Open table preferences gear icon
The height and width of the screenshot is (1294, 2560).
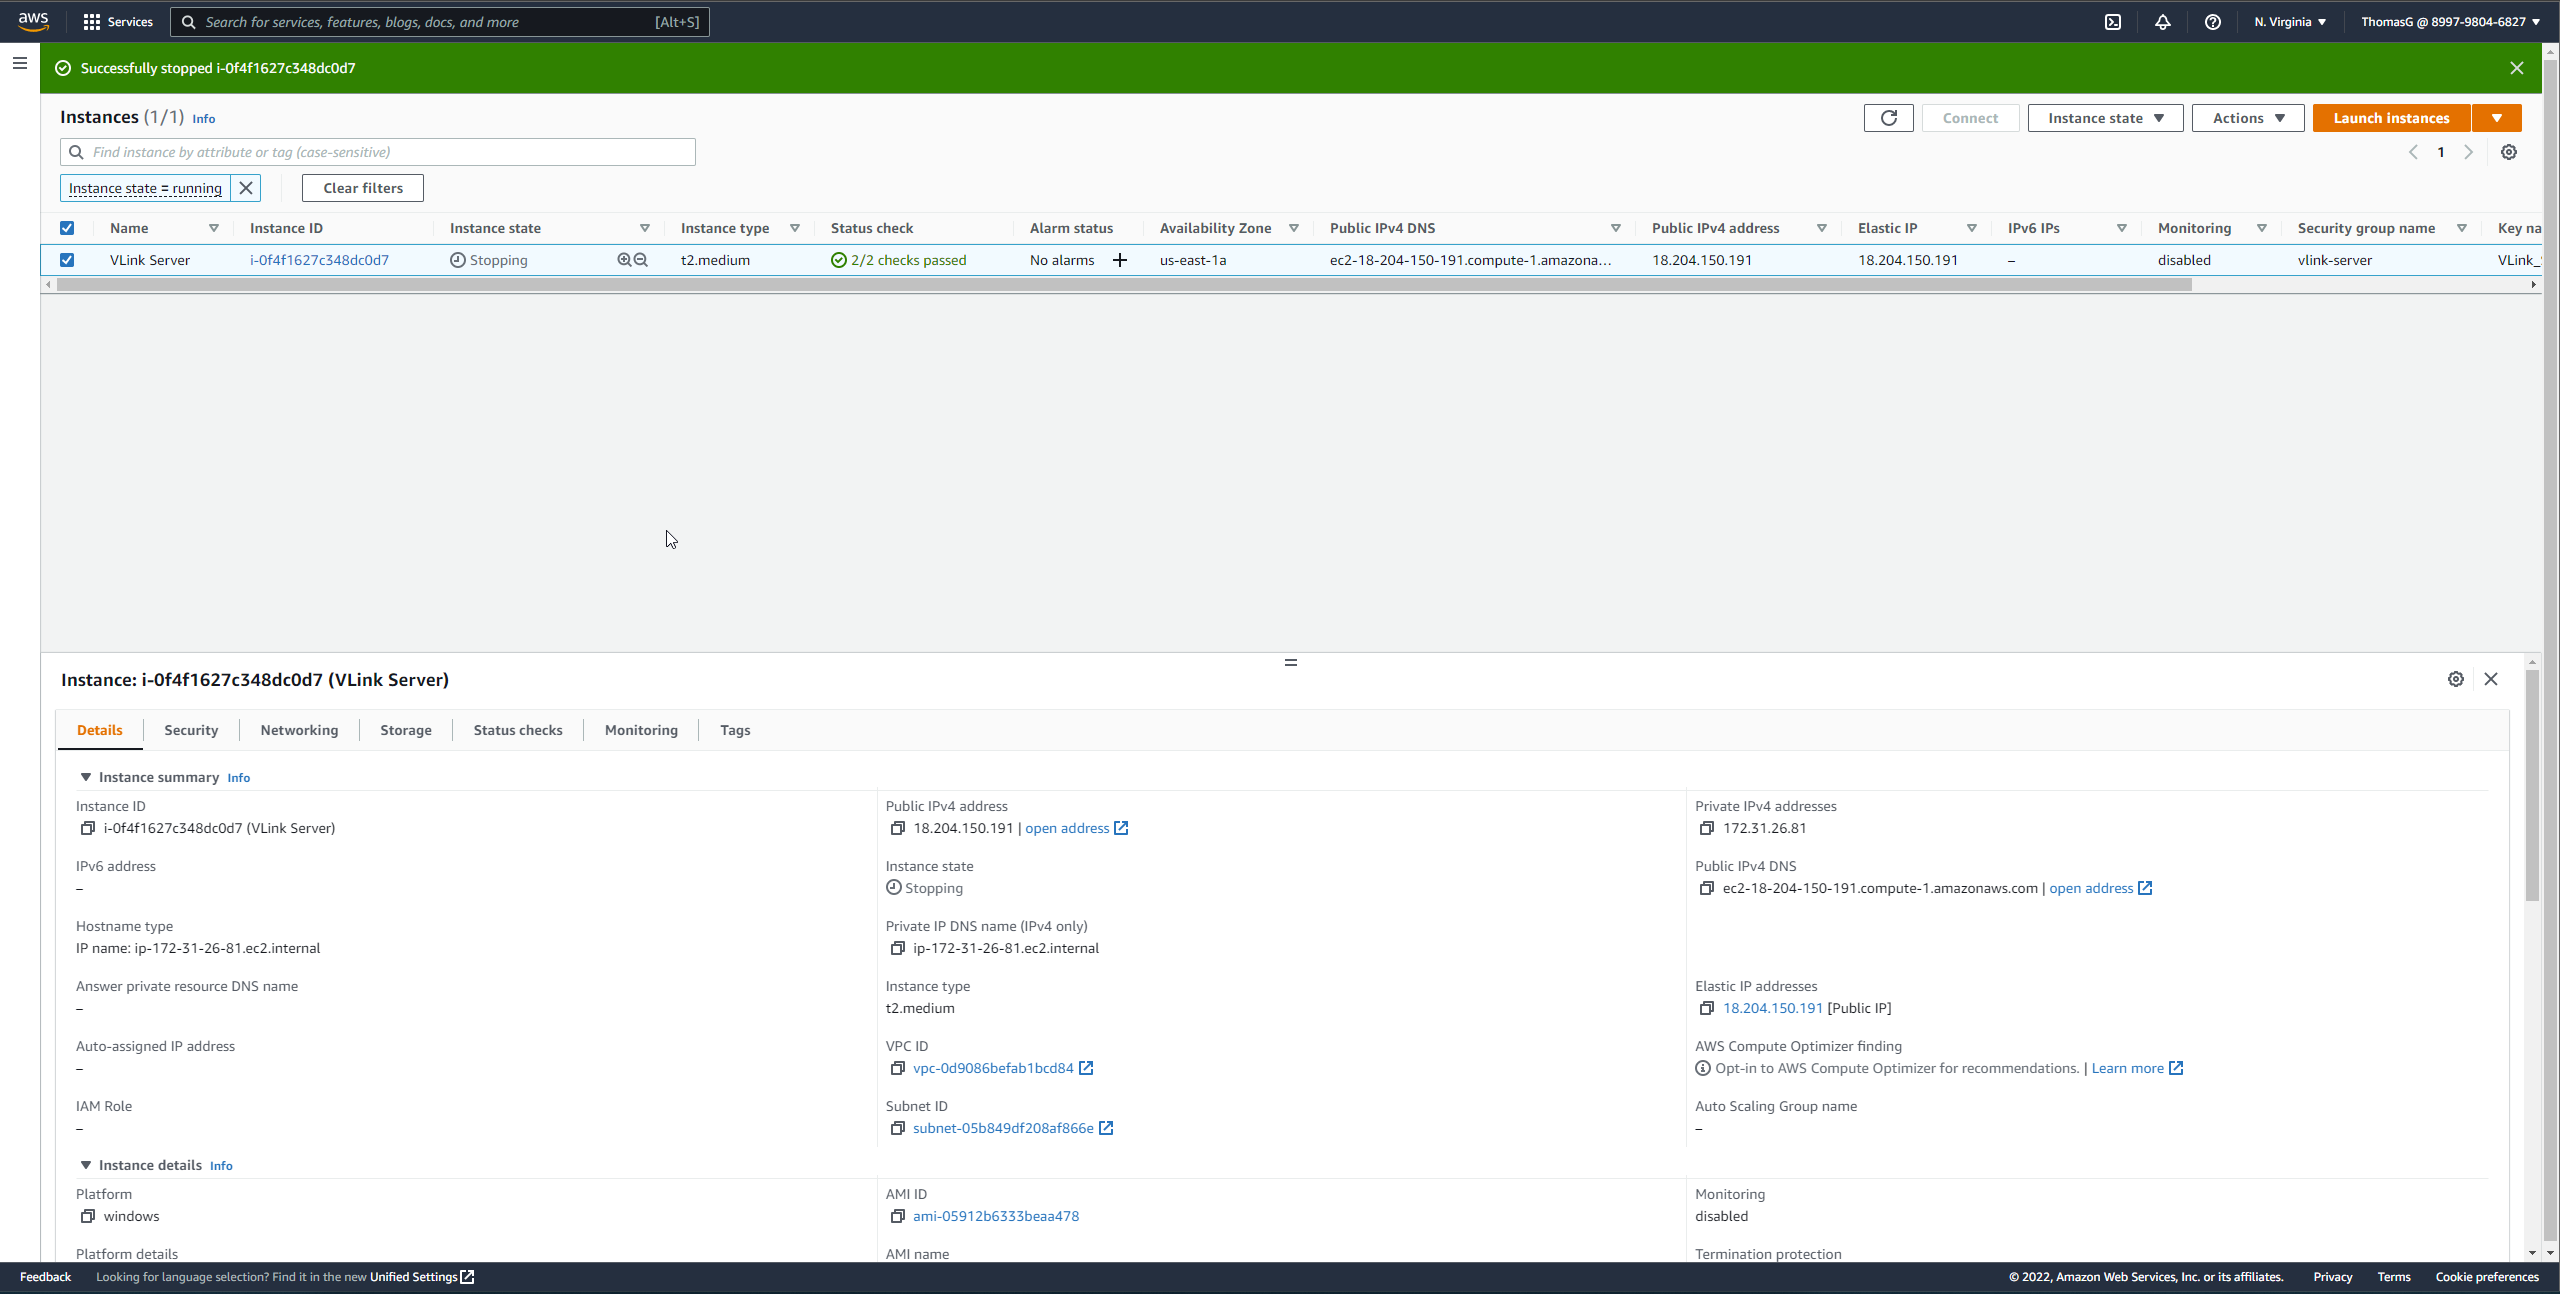(2508, 152)
